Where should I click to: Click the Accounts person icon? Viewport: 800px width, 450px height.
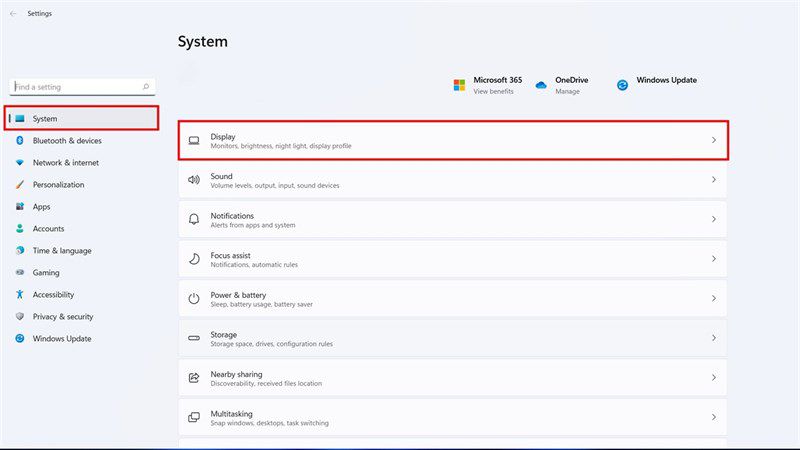coord(20,228)
